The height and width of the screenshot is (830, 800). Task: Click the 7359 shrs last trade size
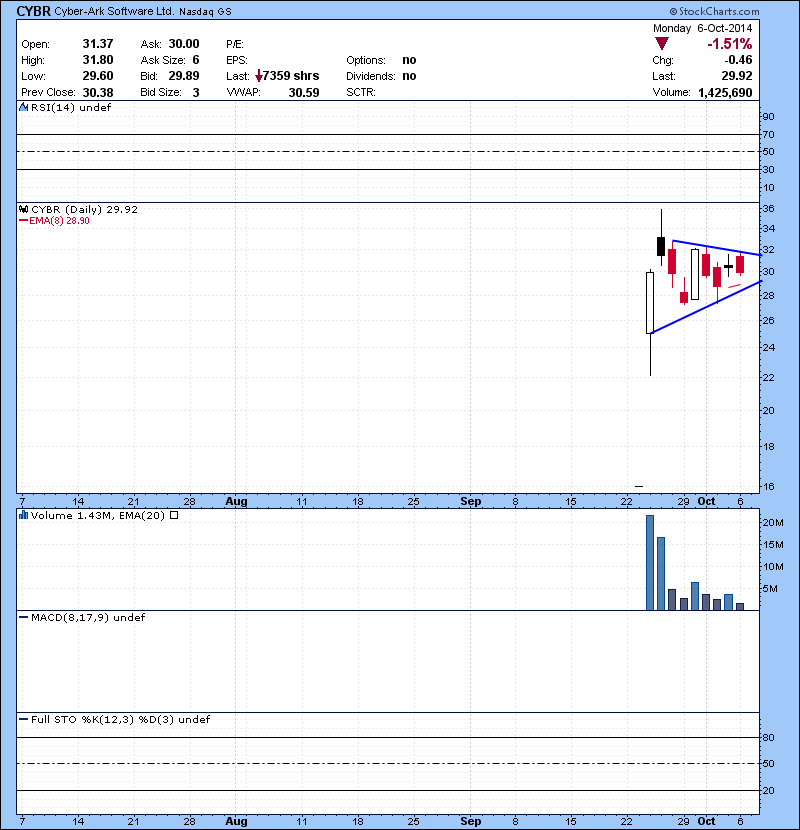[291, 76]
